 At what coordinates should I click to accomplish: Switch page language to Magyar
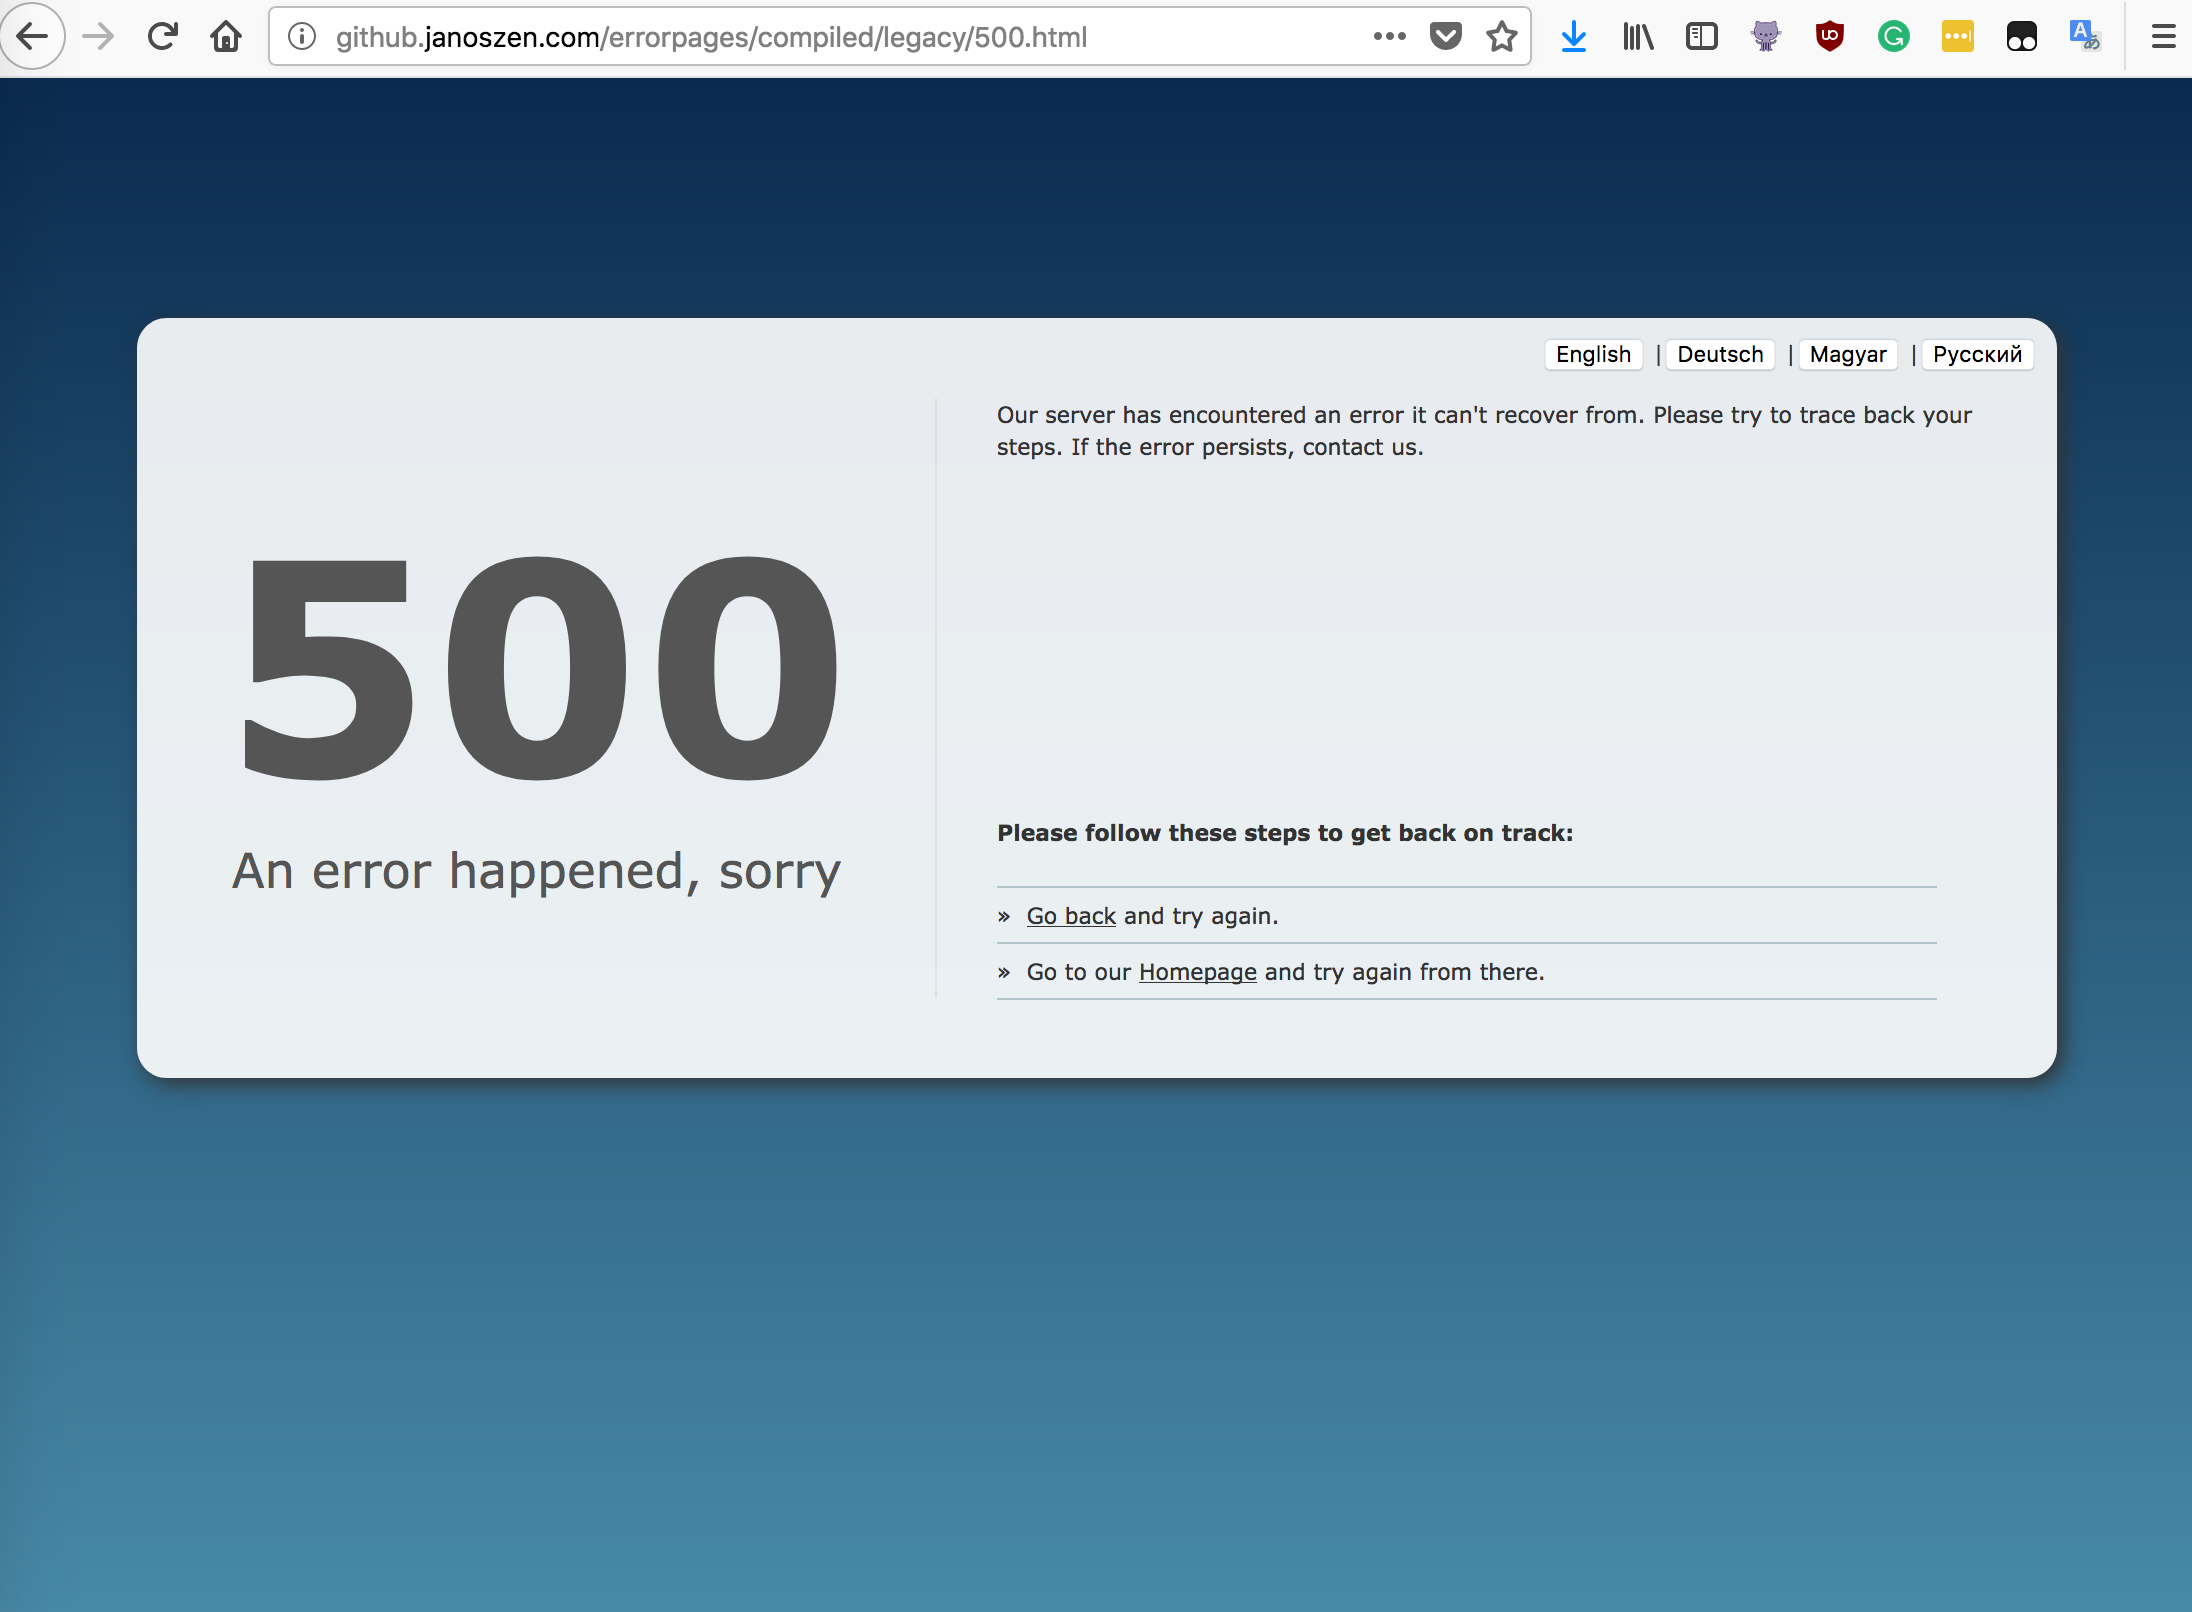click(1847, 354)
